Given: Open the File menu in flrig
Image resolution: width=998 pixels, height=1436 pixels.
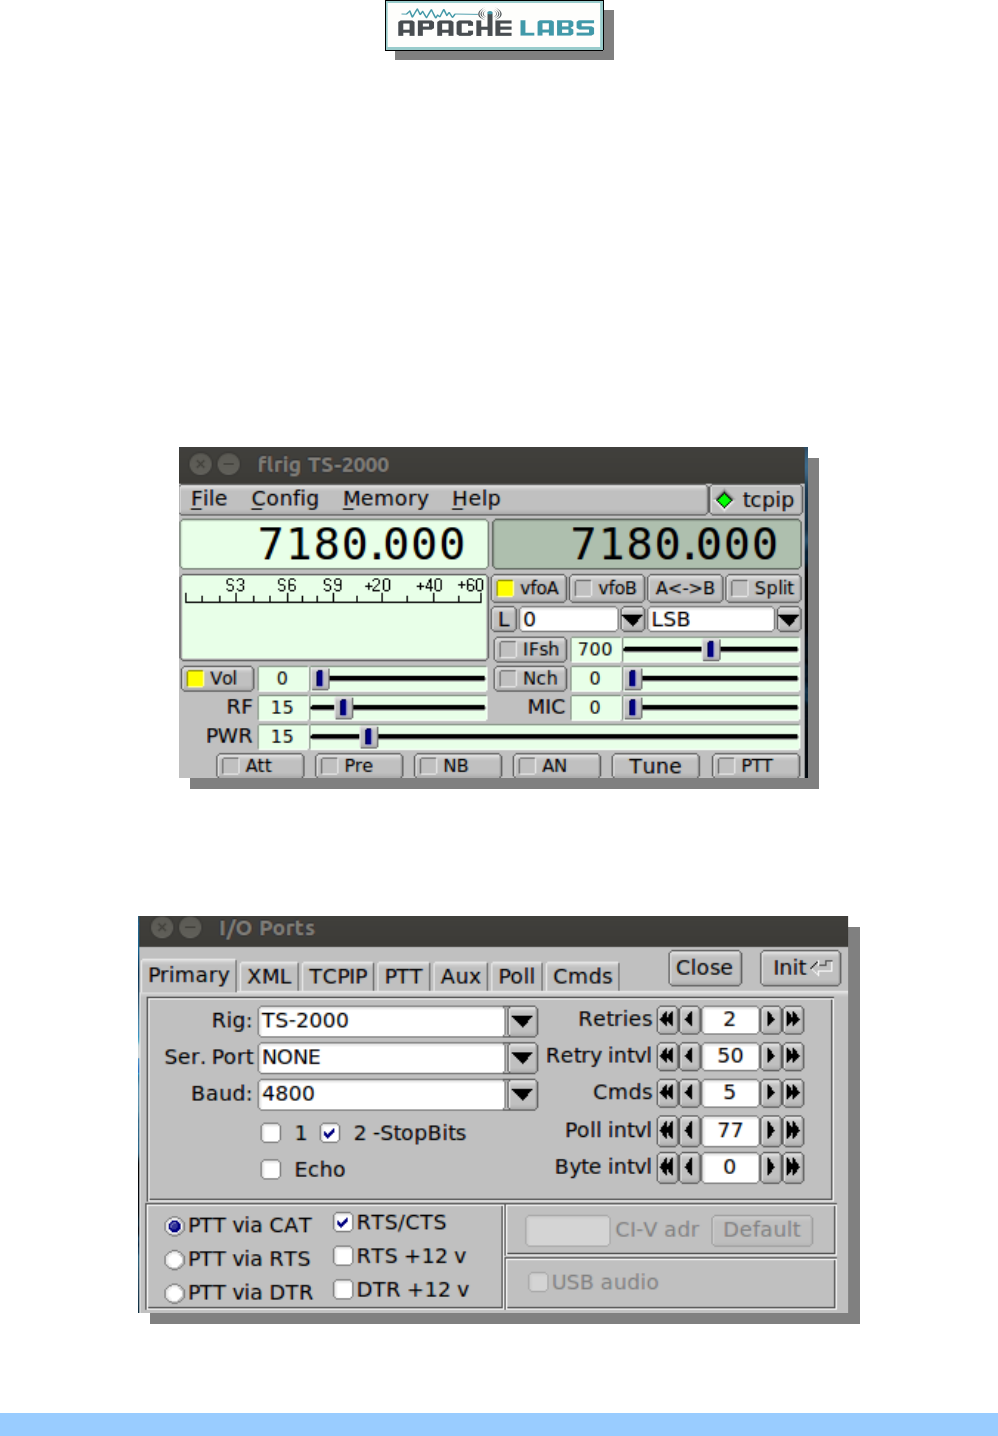Looking at the screenshot, I should point(209,499).
